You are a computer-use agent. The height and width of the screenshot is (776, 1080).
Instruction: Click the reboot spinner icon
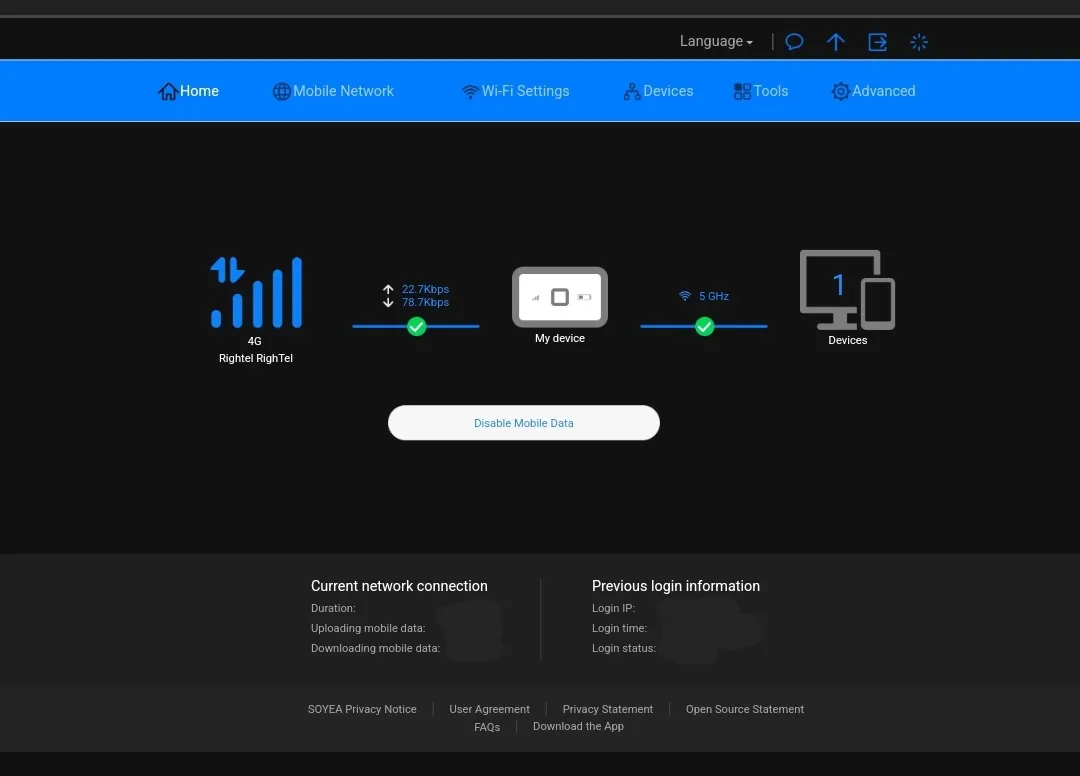pos(919,42)
